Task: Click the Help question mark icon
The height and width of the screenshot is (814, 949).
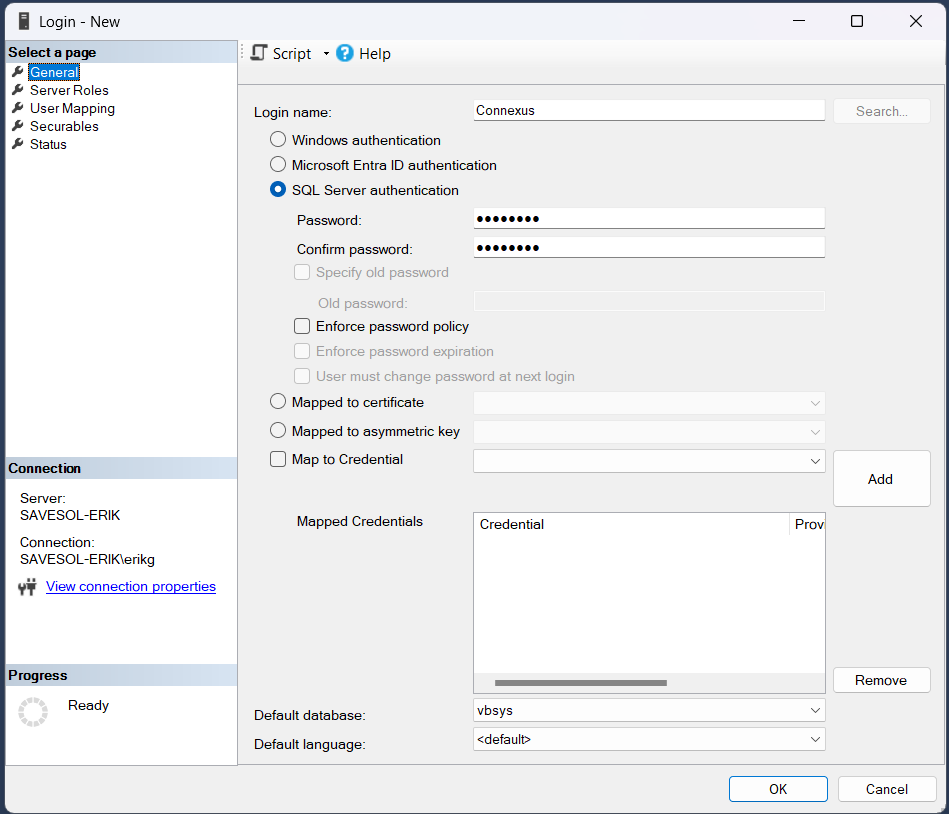Action: (x=345, y=53)
